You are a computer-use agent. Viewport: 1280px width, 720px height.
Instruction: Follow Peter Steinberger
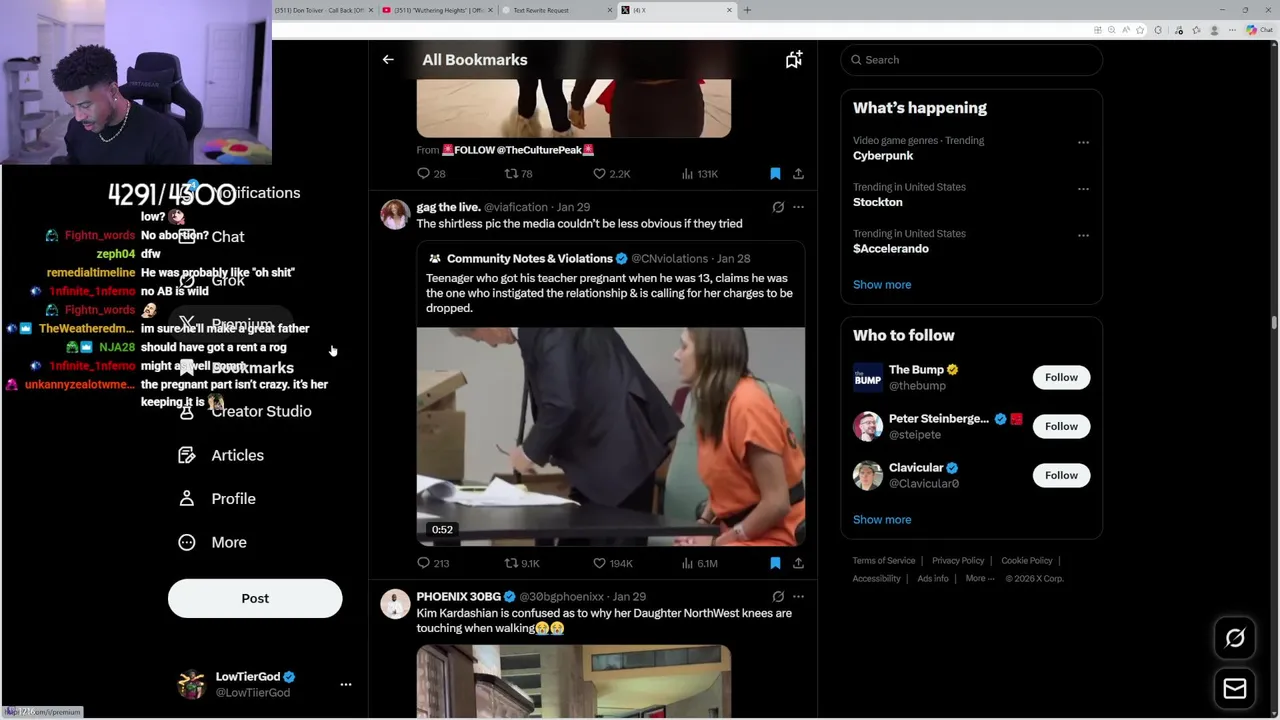1061,426
